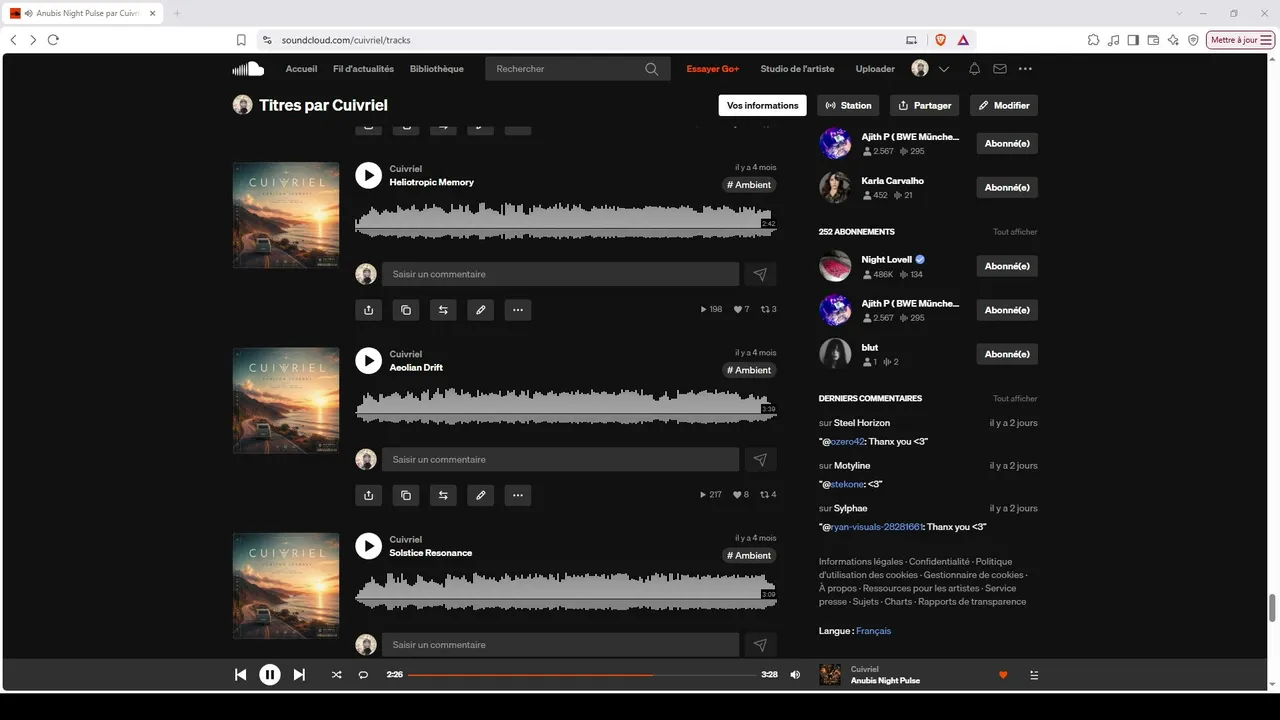Viewport: 1280px width, 720px height.
Task: Open the Solstice Resonance cover artwork
Action: click(286, 586)
